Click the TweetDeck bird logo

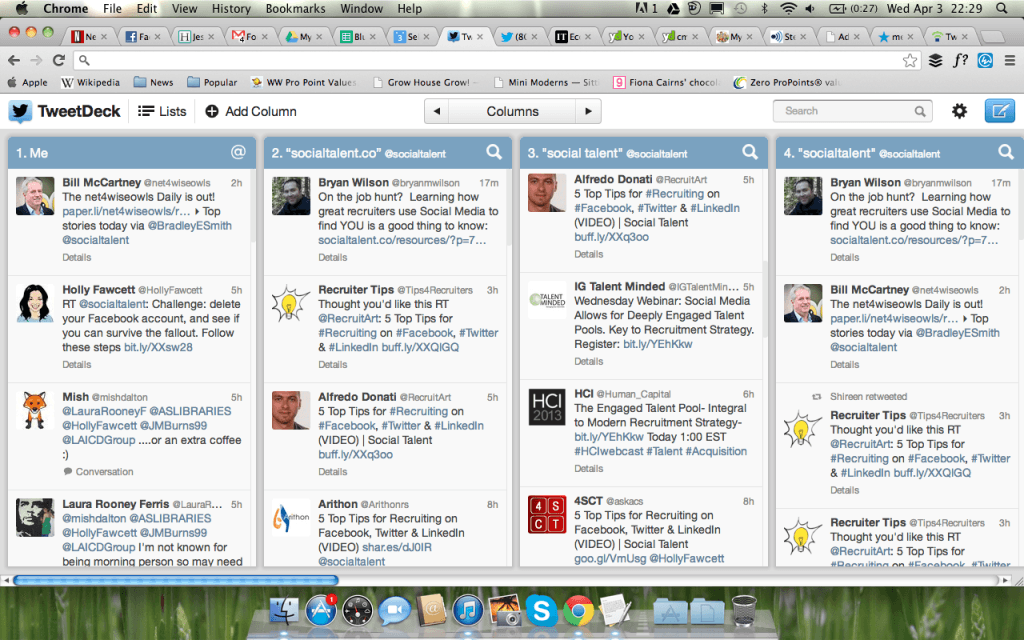(x=20, y=112)
